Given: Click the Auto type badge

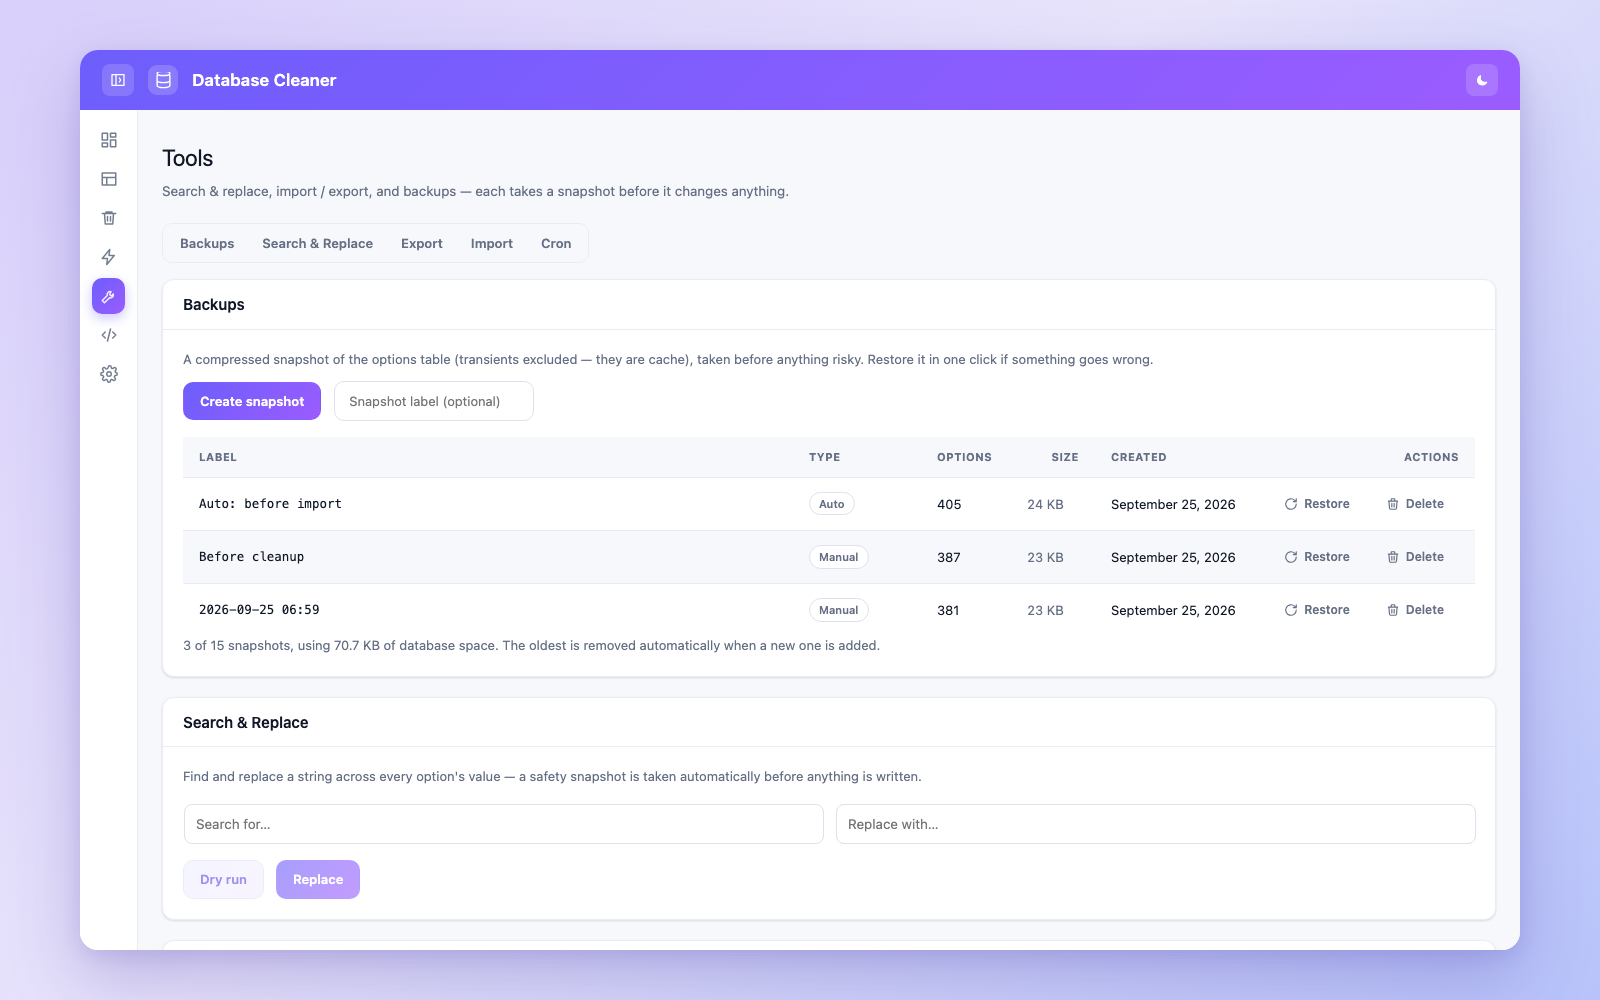Looking at the screenshot, I should (x=832, y=504).
